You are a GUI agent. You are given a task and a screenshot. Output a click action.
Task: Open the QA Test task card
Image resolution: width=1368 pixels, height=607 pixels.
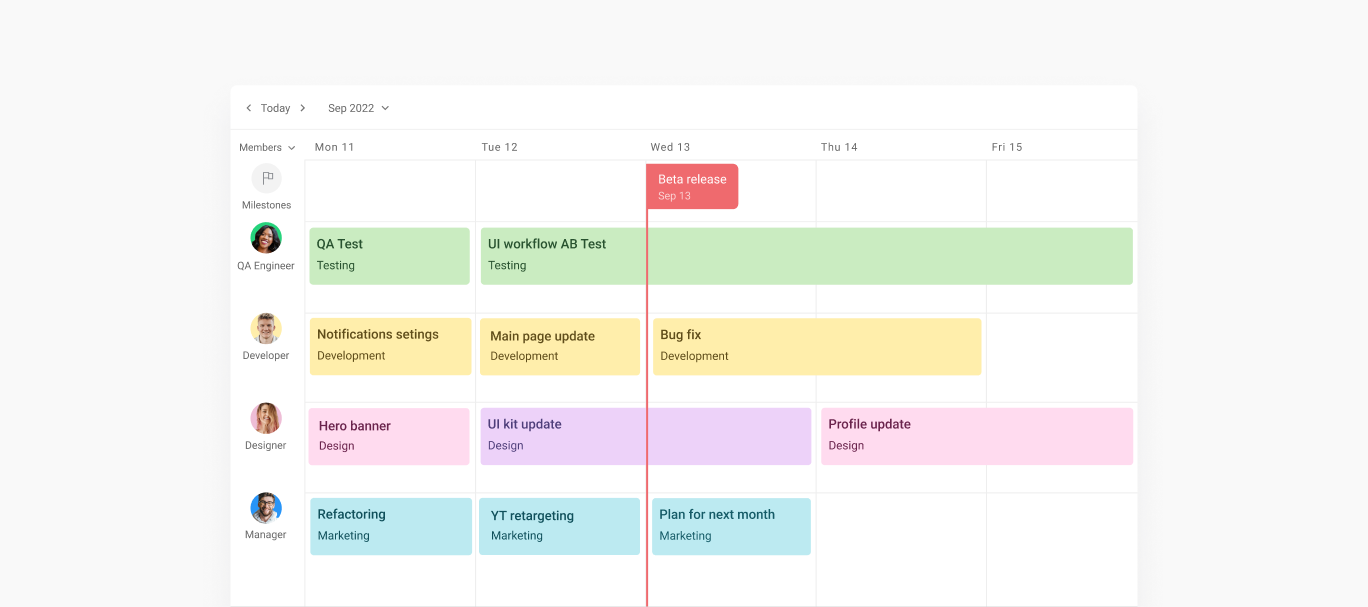tap(389, 256)
